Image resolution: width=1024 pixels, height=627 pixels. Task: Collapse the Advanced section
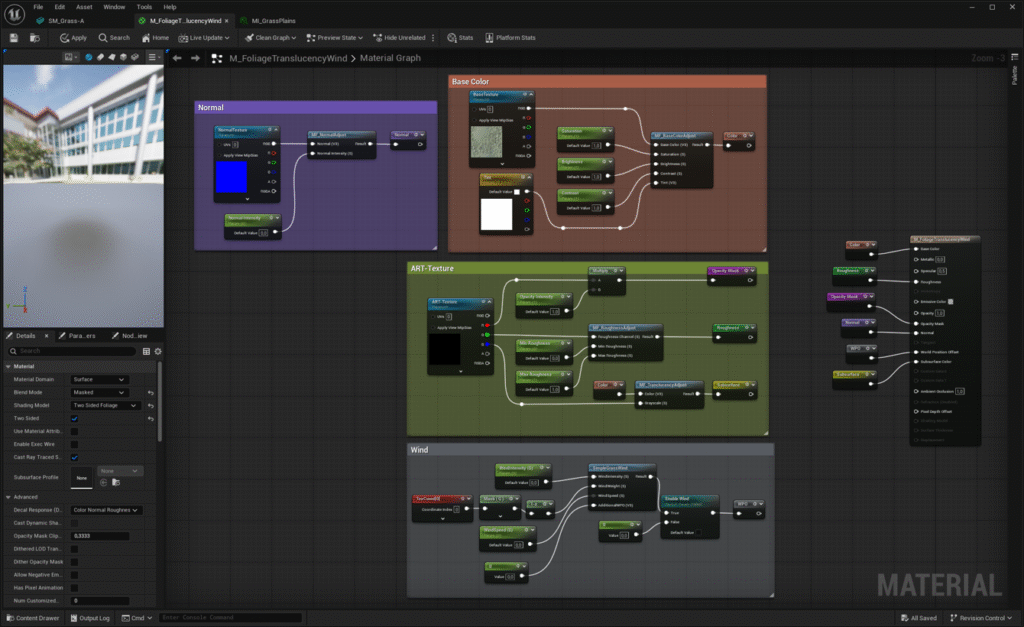[8, 497]
